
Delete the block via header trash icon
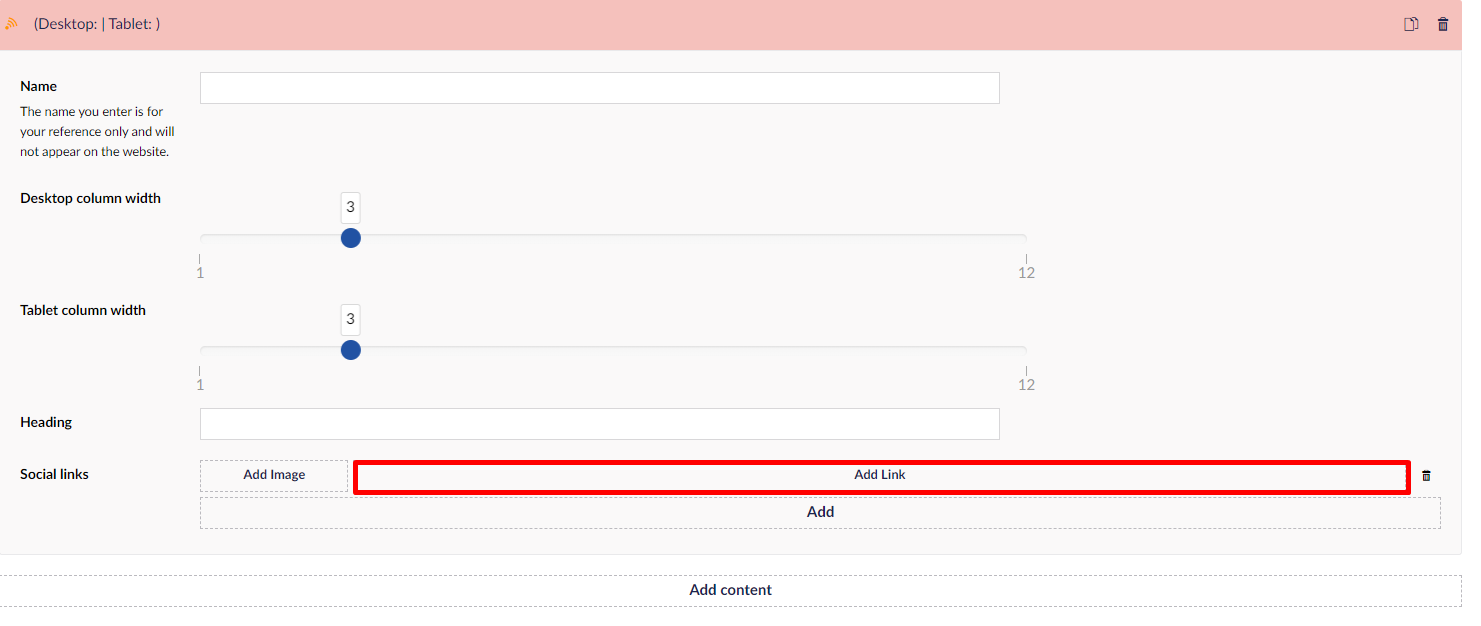point(1442,24)
